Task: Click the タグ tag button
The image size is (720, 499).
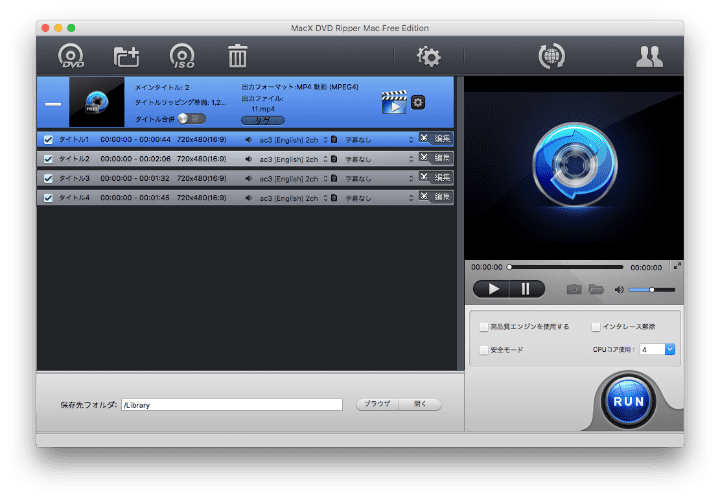Action: pos(263,120)
